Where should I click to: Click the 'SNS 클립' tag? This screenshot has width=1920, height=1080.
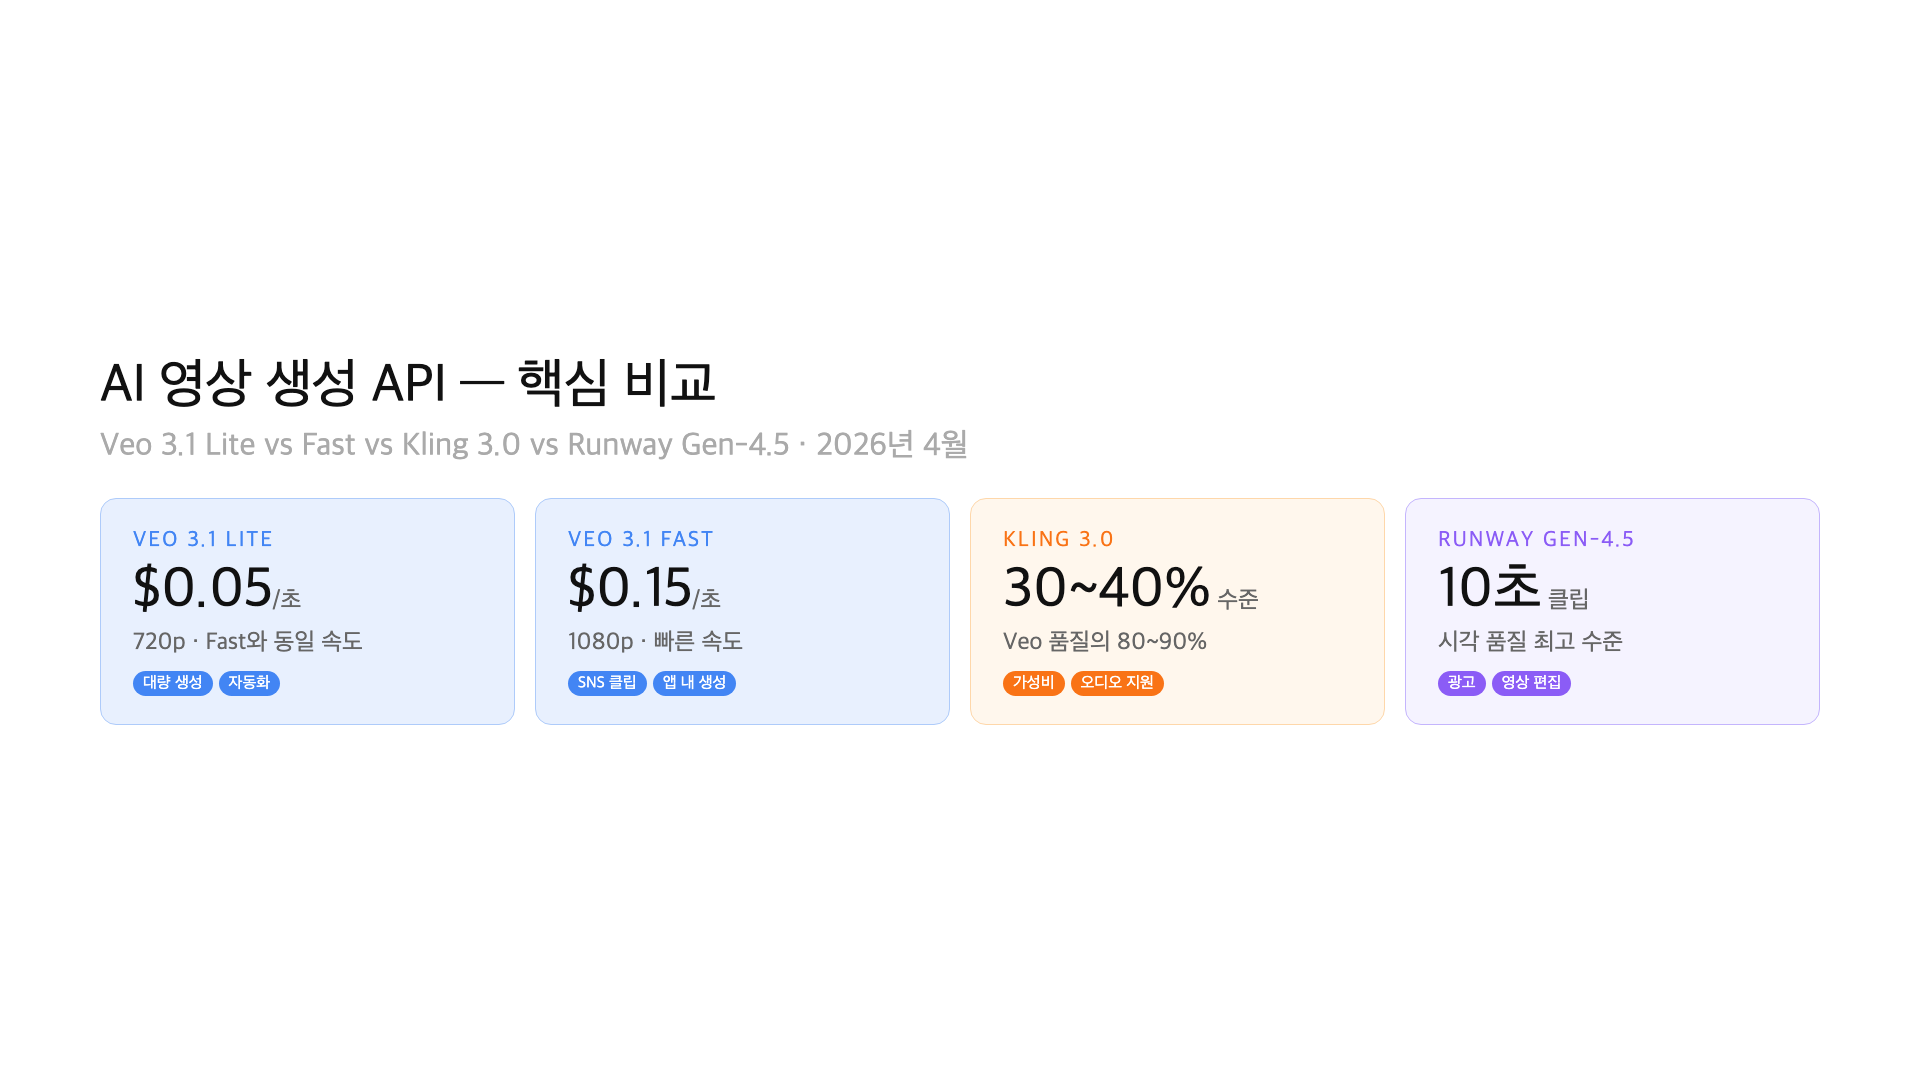[607, 683]
